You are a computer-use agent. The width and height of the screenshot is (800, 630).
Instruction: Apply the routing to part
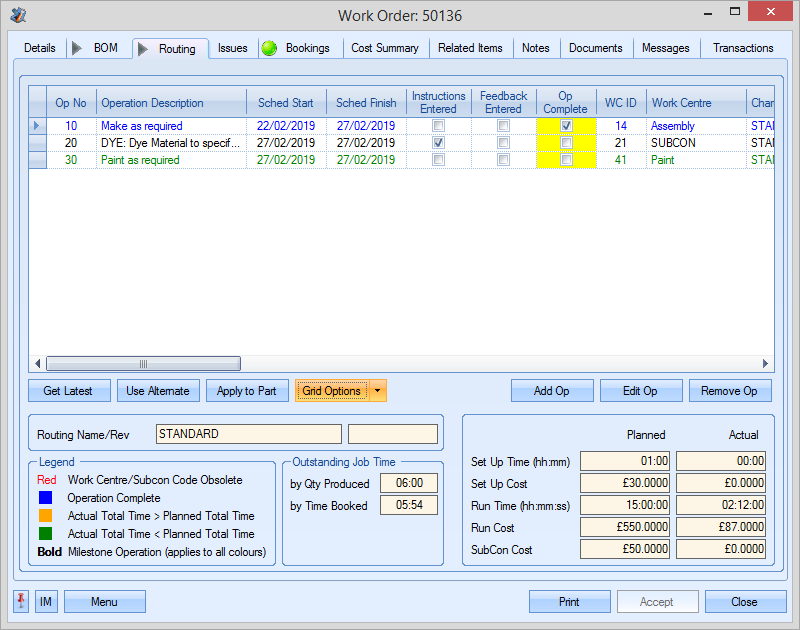click(x=247, y=391)
